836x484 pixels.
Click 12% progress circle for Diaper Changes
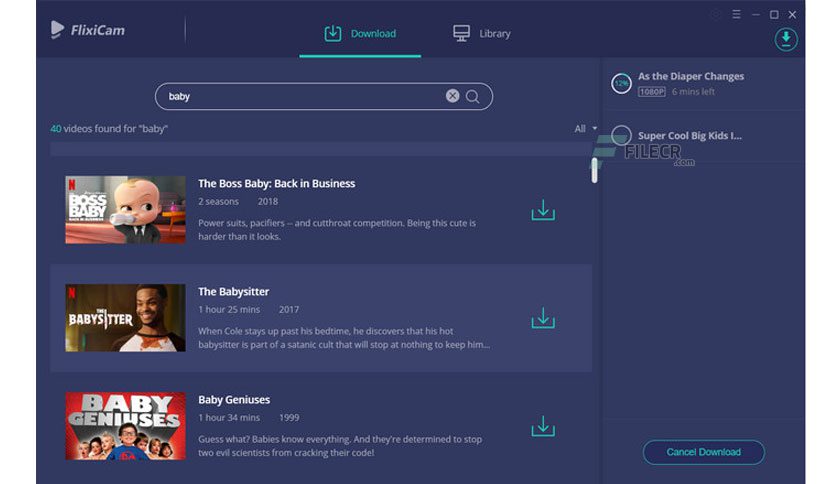coord(622,84)
